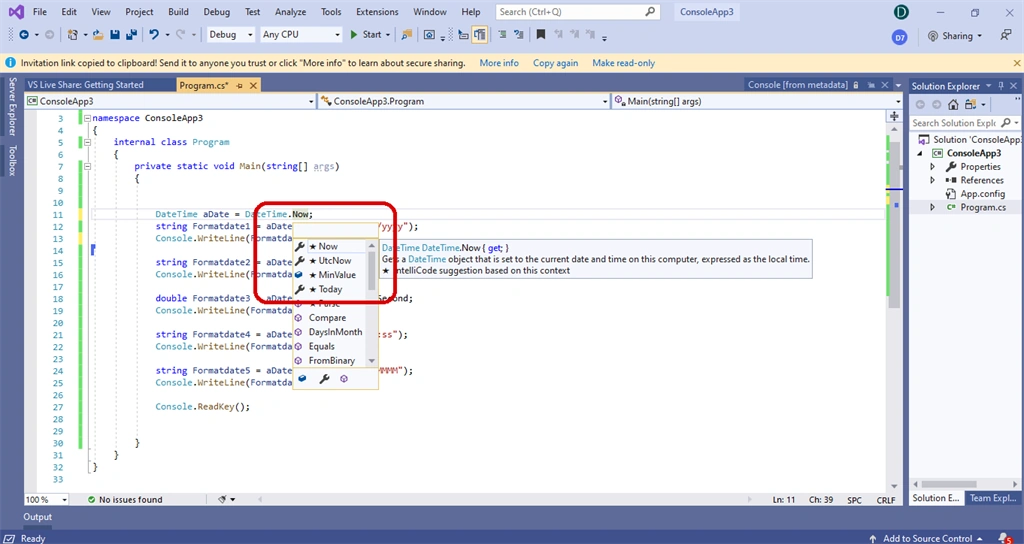Click the Copy again link

point(555,63)
